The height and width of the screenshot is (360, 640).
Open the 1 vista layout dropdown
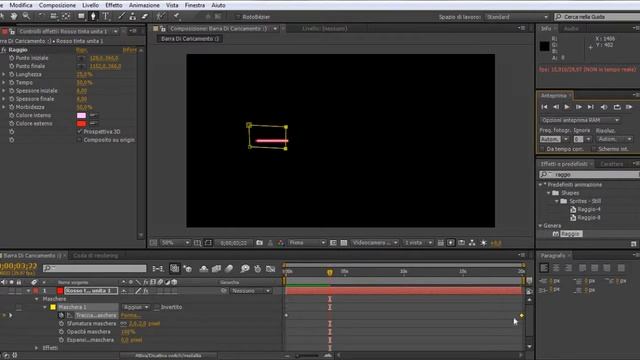[x=418, y=243]
